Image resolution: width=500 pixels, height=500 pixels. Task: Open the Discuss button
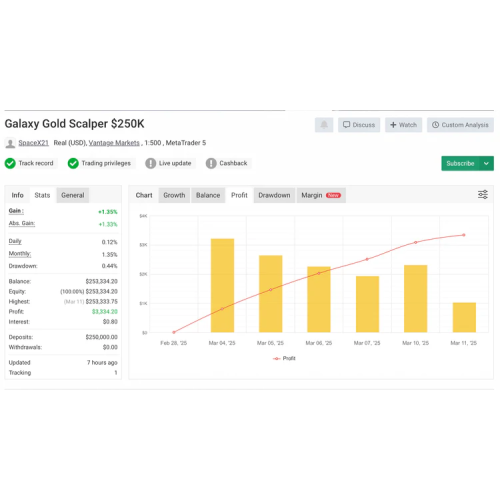coord(359,125)
